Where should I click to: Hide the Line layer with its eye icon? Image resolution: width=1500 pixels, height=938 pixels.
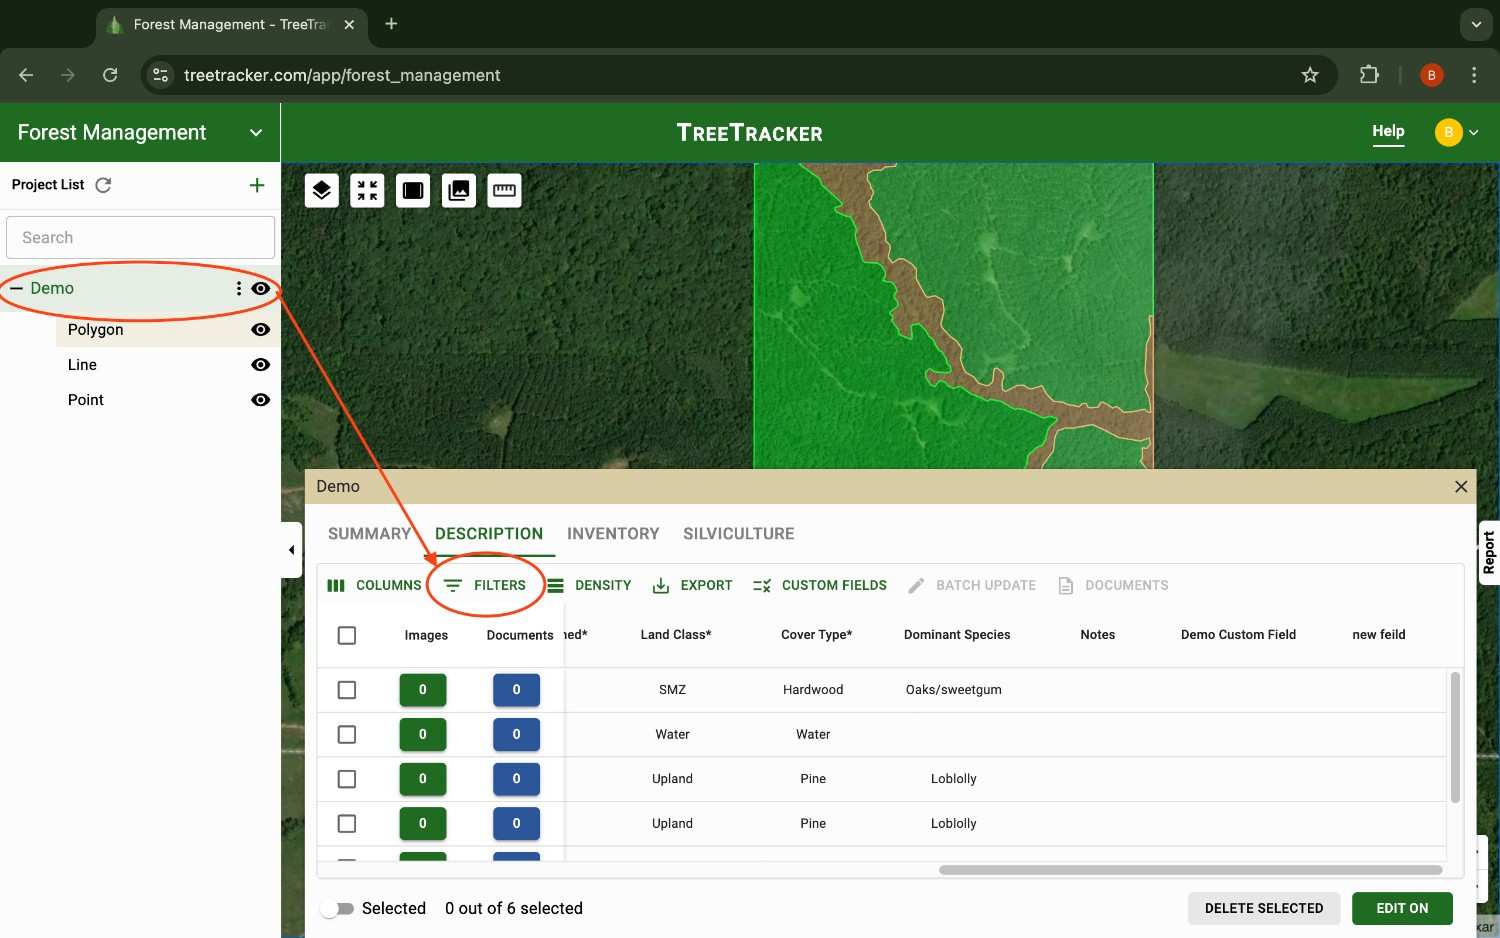pos(260,364)
